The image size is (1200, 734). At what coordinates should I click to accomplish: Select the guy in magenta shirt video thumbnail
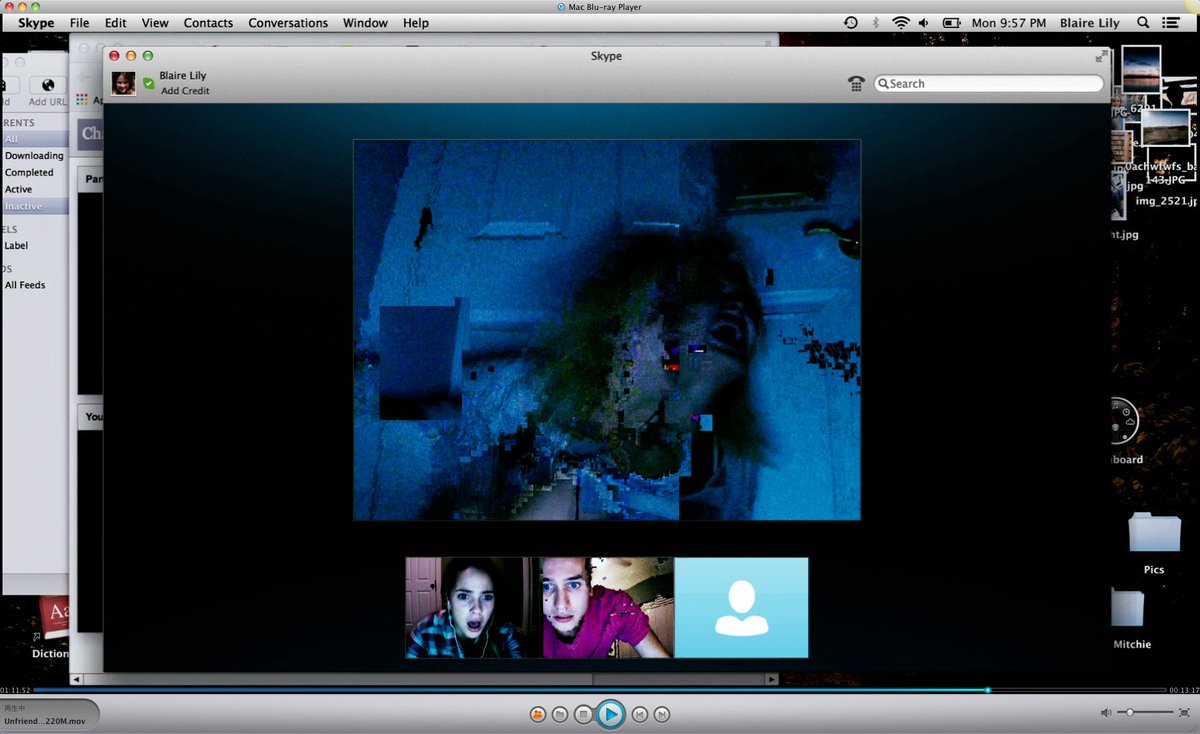click(x=608, y=608)
